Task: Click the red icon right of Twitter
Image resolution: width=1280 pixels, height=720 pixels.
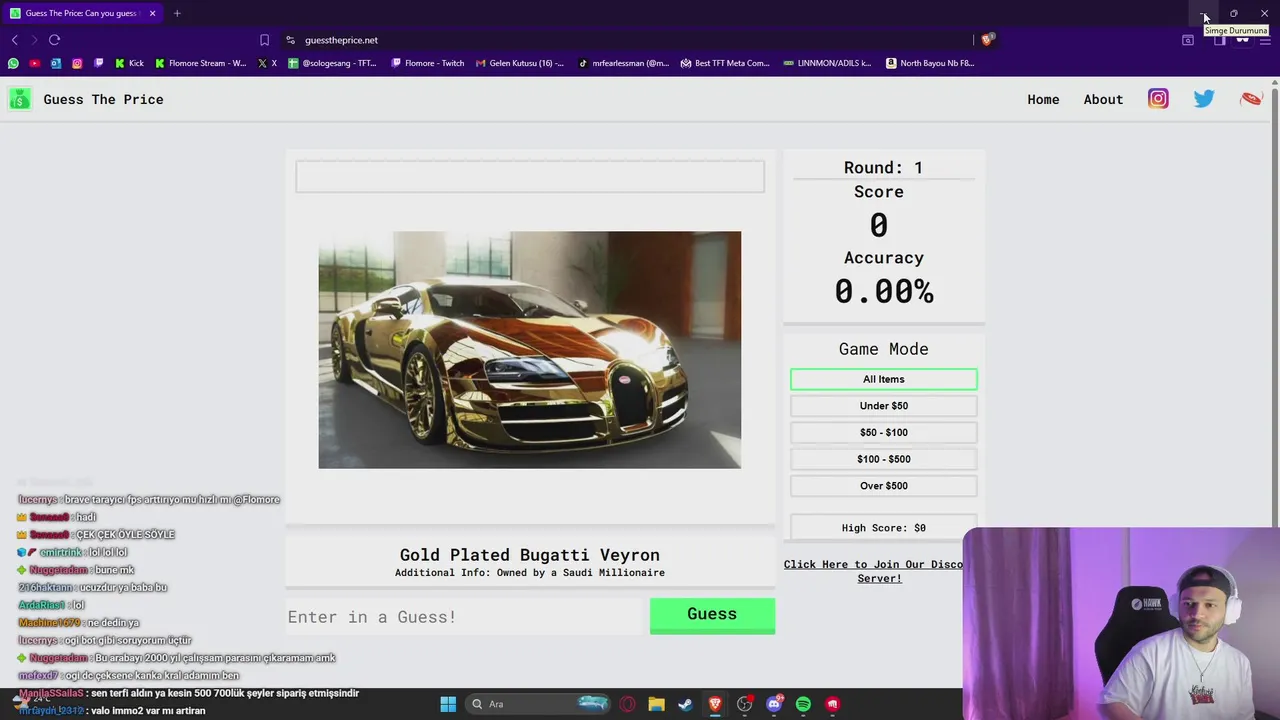Action: pos(1251,98)
